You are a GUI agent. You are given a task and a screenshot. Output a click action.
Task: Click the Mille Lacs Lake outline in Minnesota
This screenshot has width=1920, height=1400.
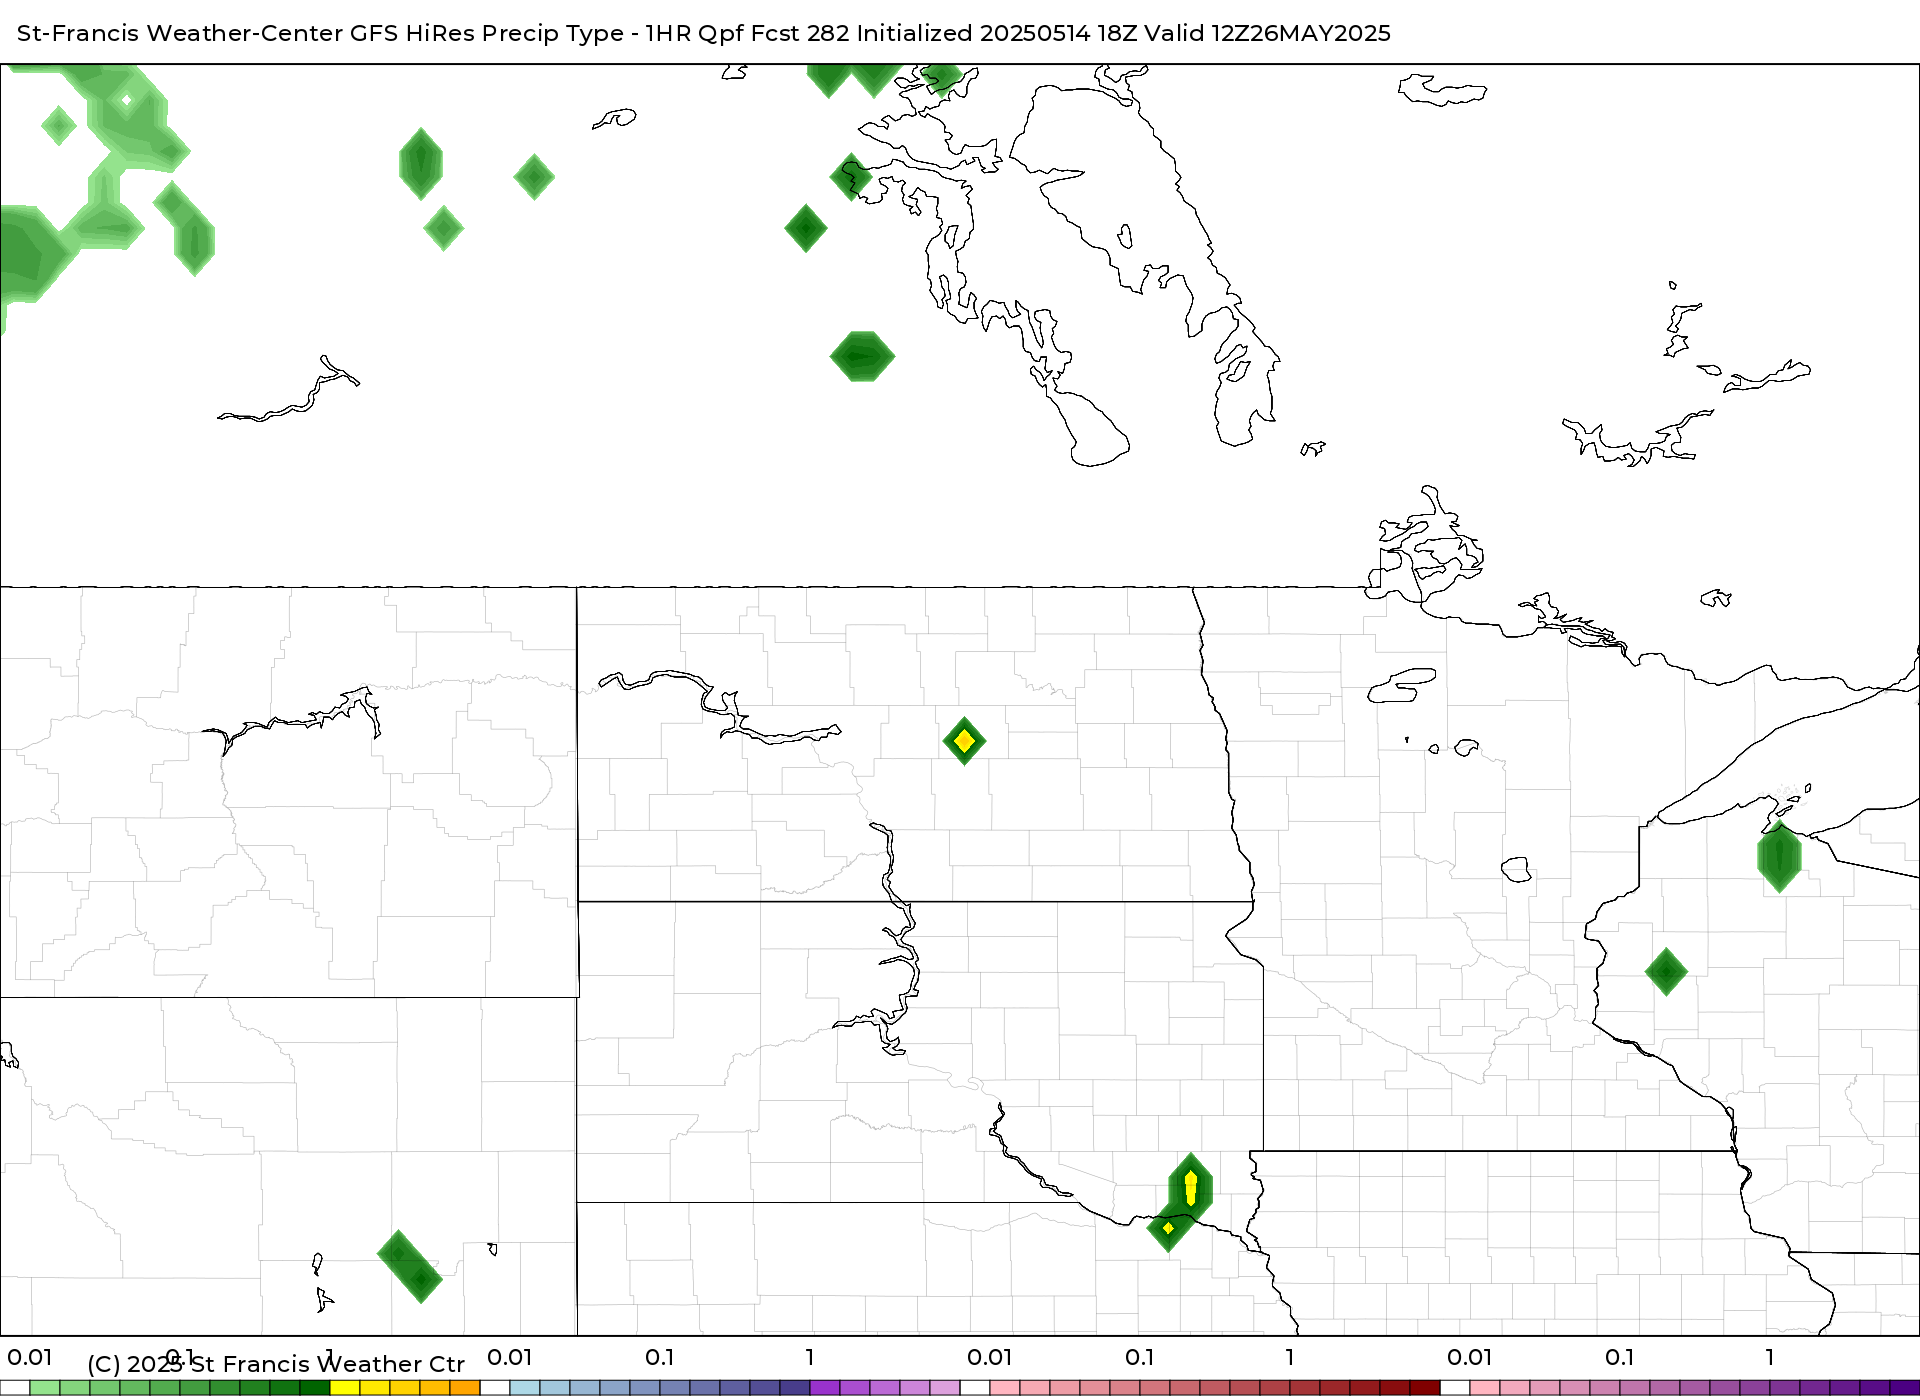pyautogui.click(x=1517, y=869)
